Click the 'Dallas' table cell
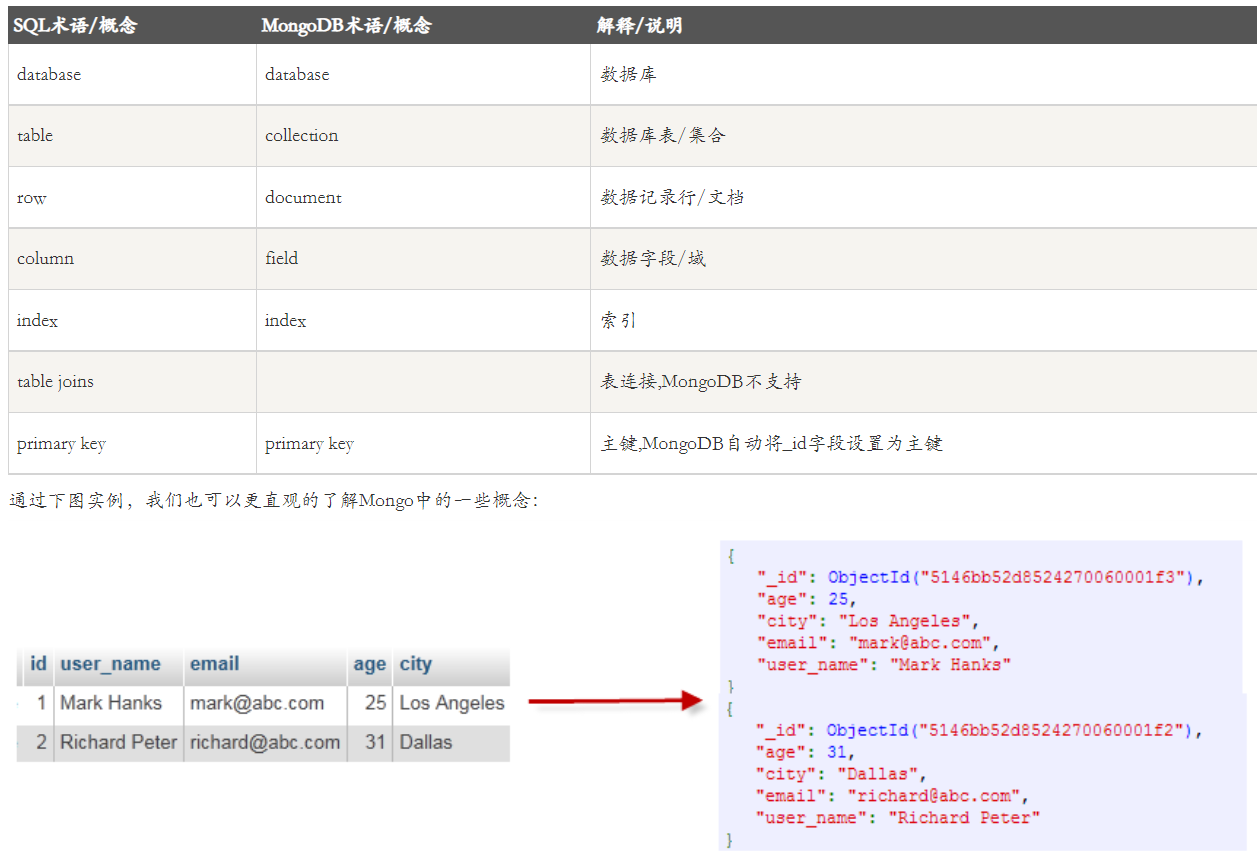 point(426,742)
